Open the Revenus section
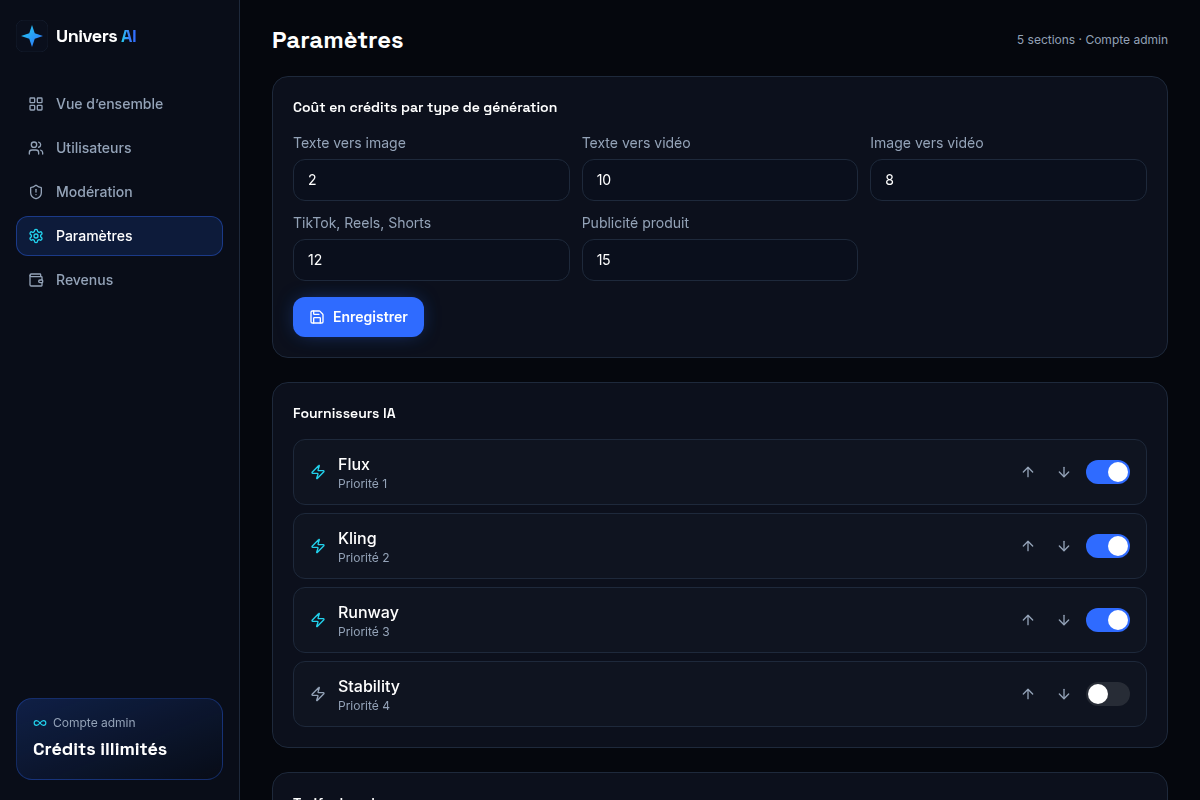The image size is (1200, 800). click(119, 280)
